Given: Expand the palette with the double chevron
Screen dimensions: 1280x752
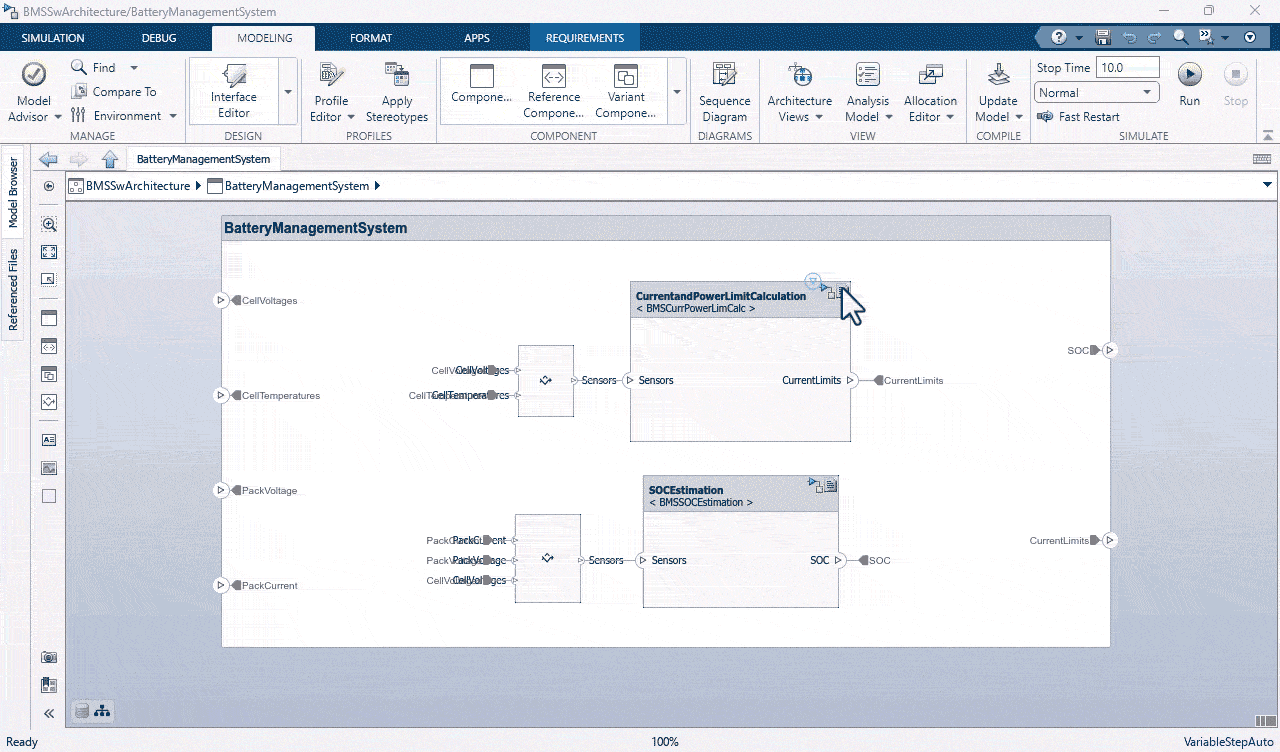Looking at the screenshot, I should (x=49, y=713).
